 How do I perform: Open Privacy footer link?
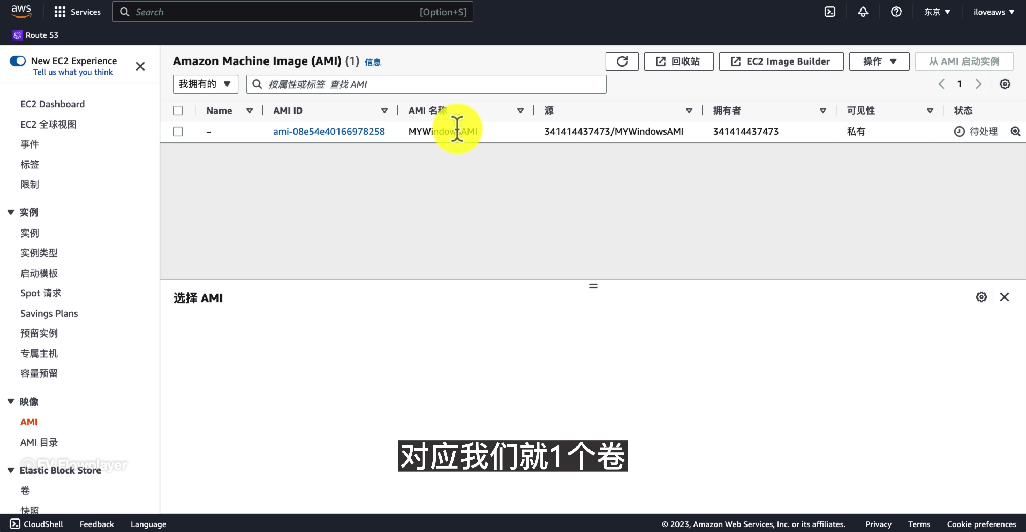tap(878, 524)
